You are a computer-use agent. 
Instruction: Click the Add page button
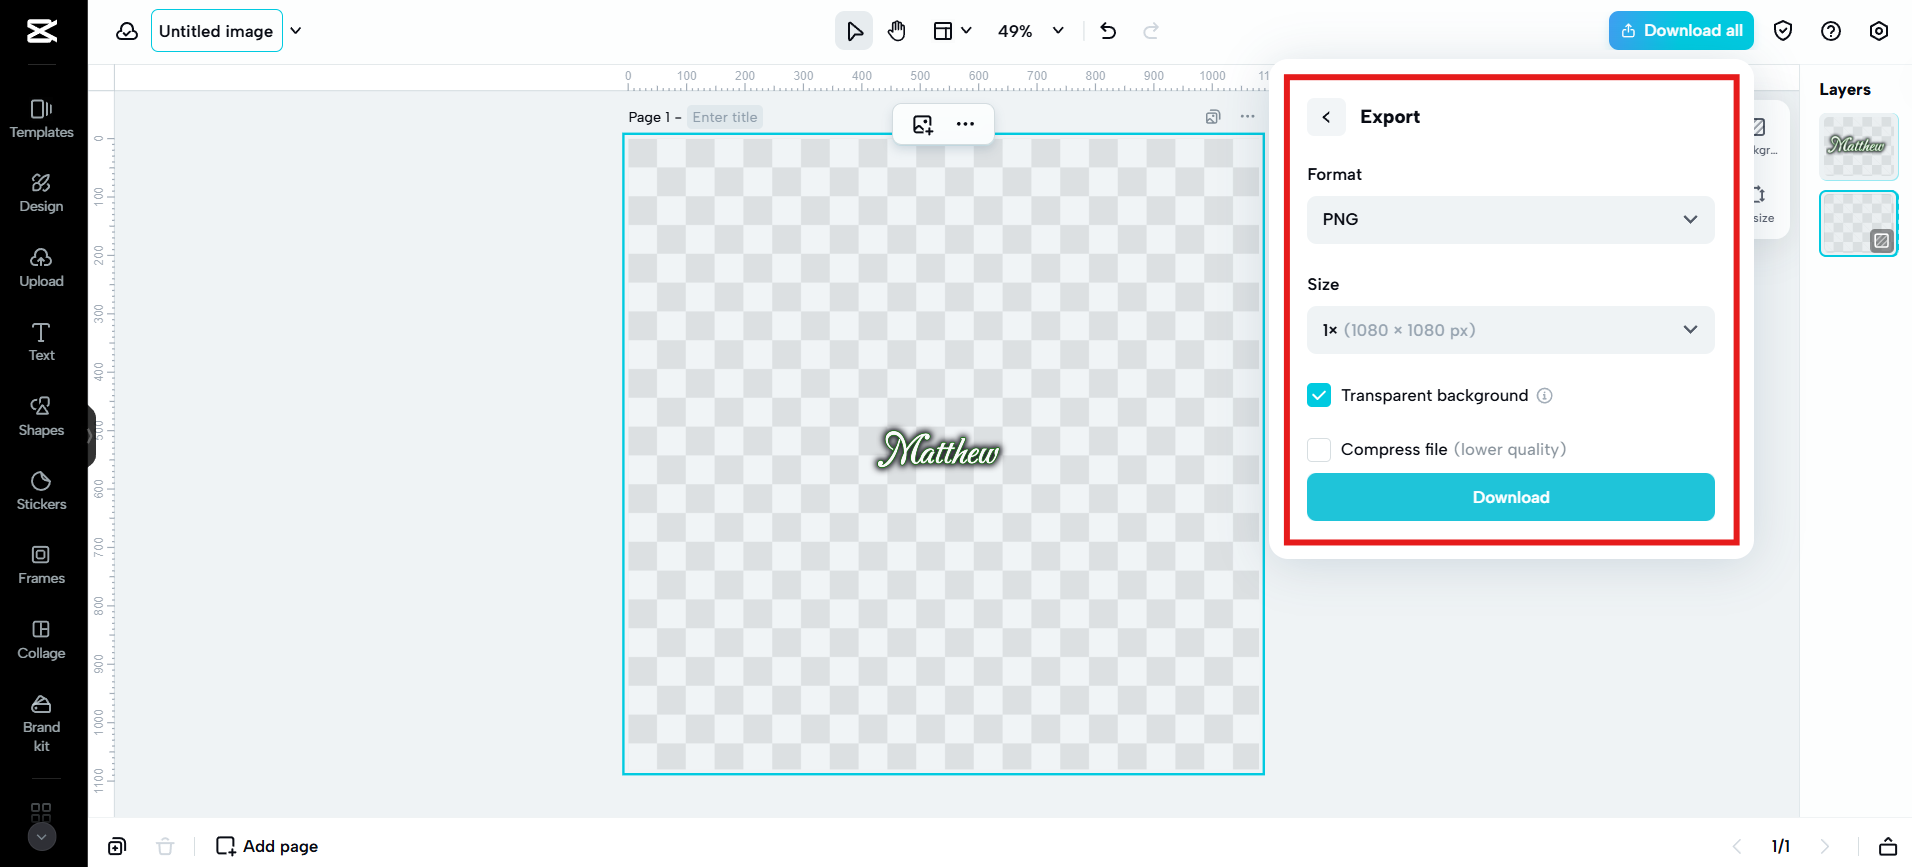coord(267,846)
